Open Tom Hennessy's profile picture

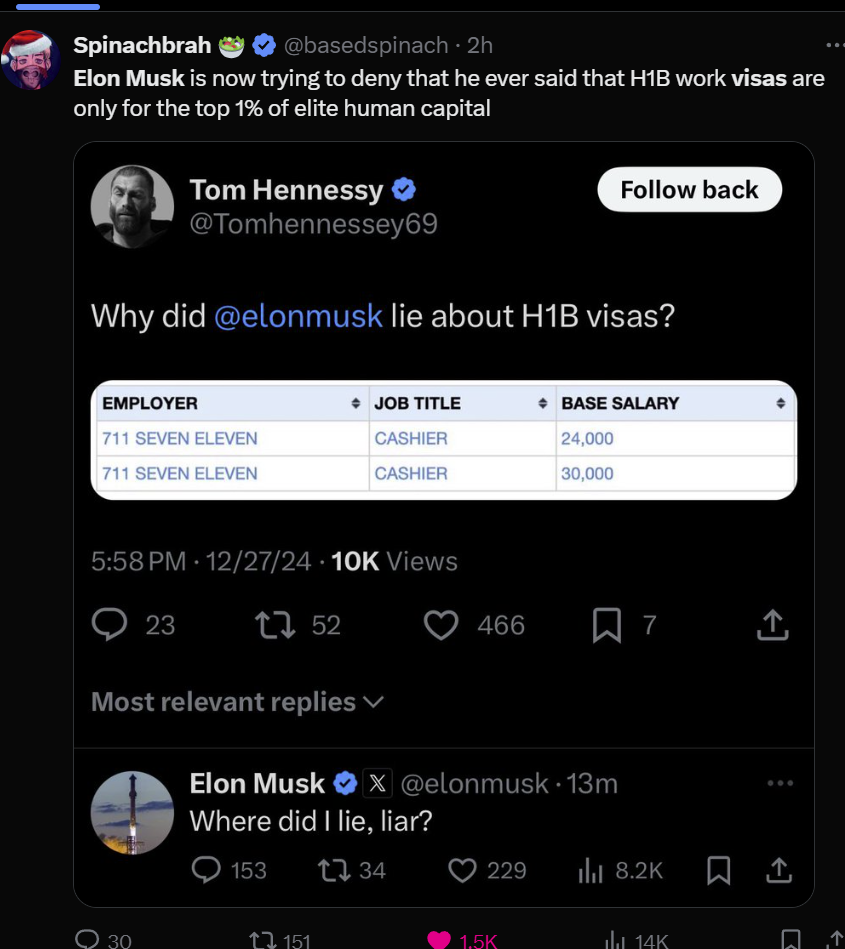pos(132,206)
